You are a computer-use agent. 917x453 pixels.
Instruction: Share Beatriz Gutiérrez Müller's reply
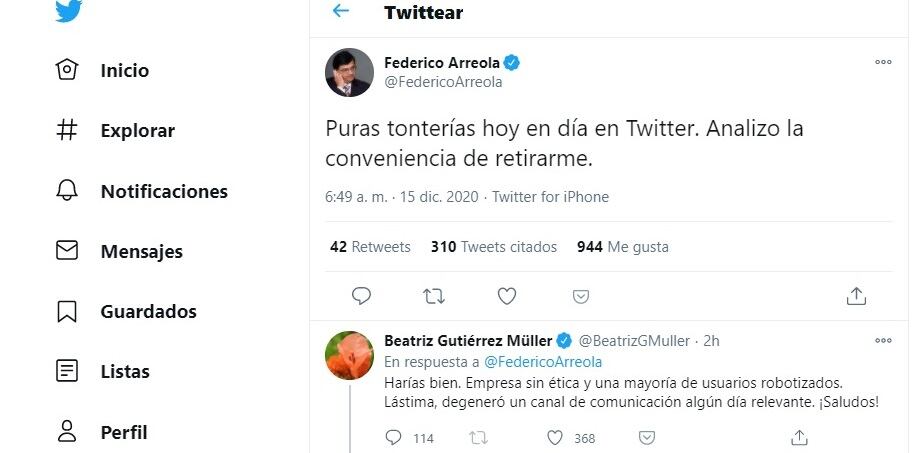point(799,437)
